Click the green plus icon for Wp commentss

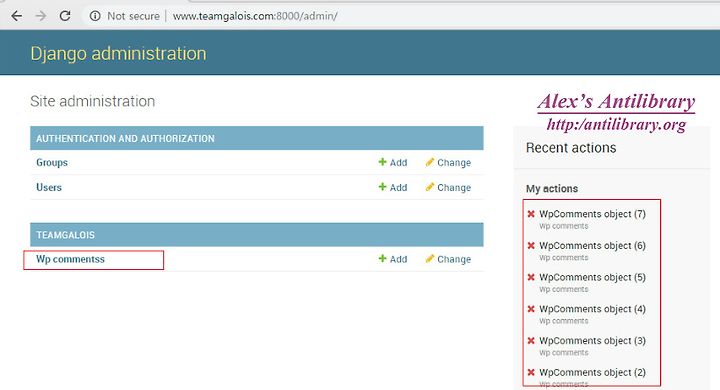382,258
